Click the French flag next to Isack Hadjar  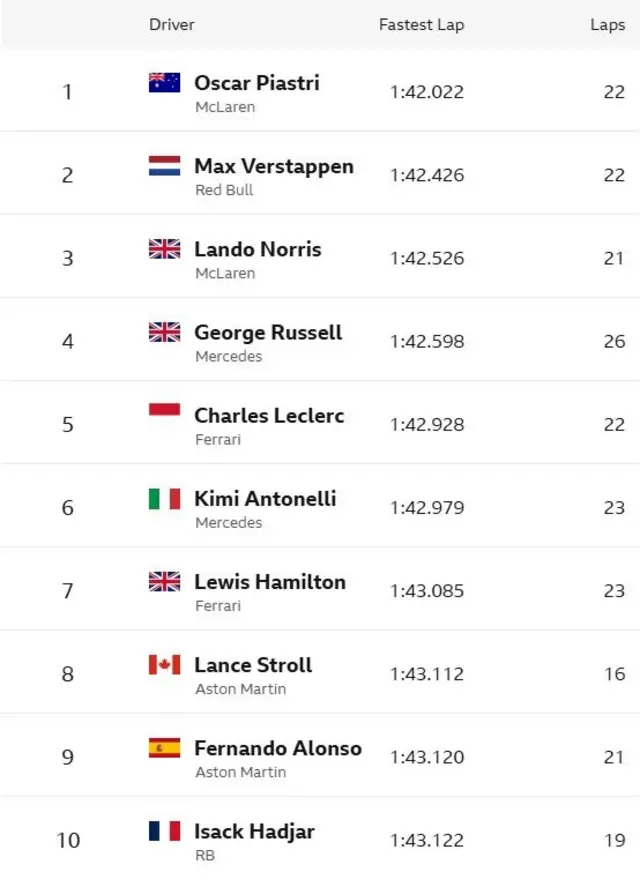pyautogui.click(x=164, y=831)
